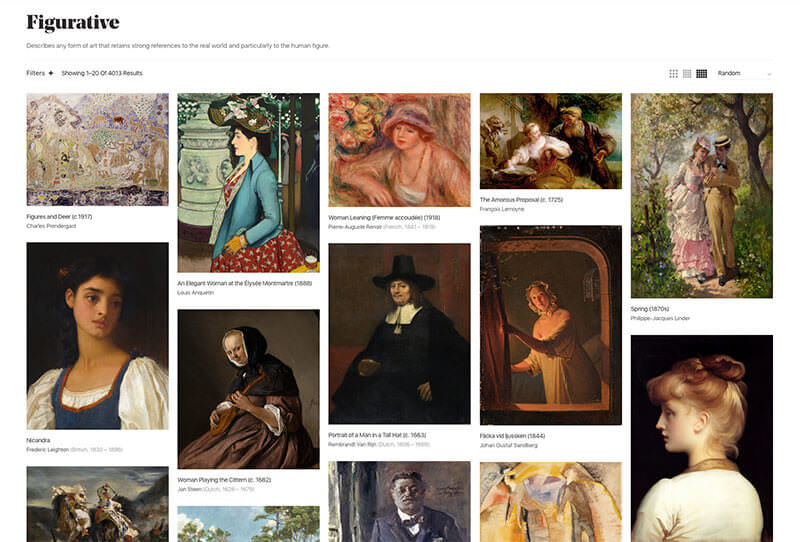Image resolution: width=800 pixels, height=542 pixels.
Task: Open artist link Rembrandt Van Rijn
Action: pos(354,445)
